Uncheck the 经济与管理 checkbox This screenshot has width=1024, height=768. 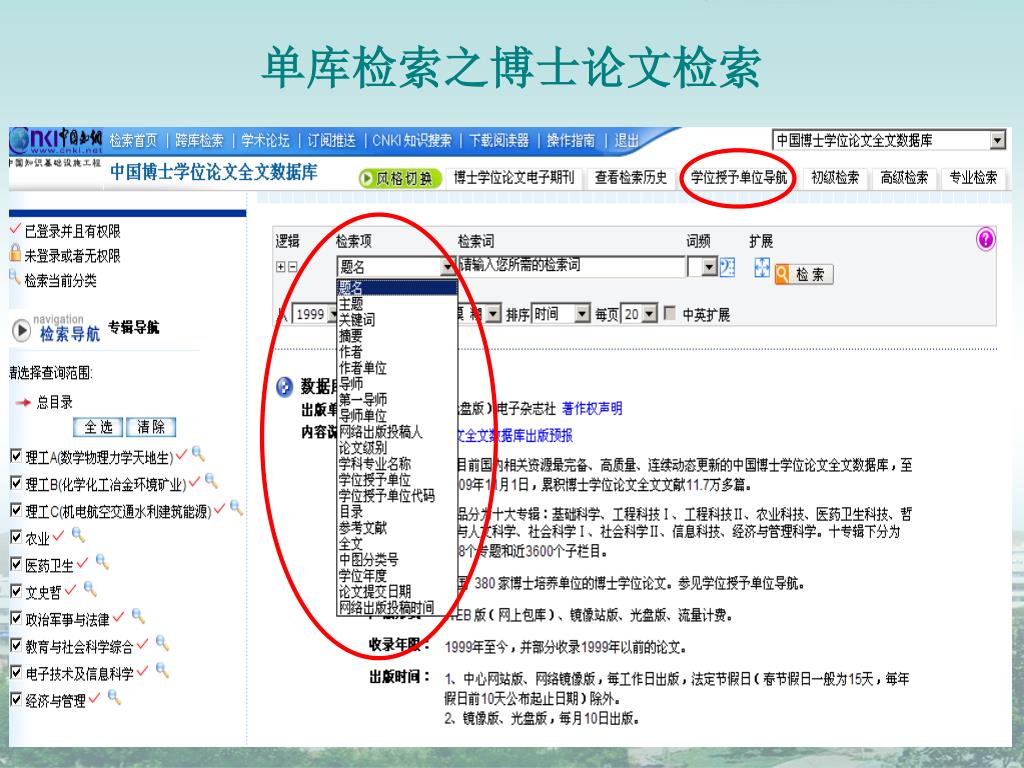(x=16, y=700)
